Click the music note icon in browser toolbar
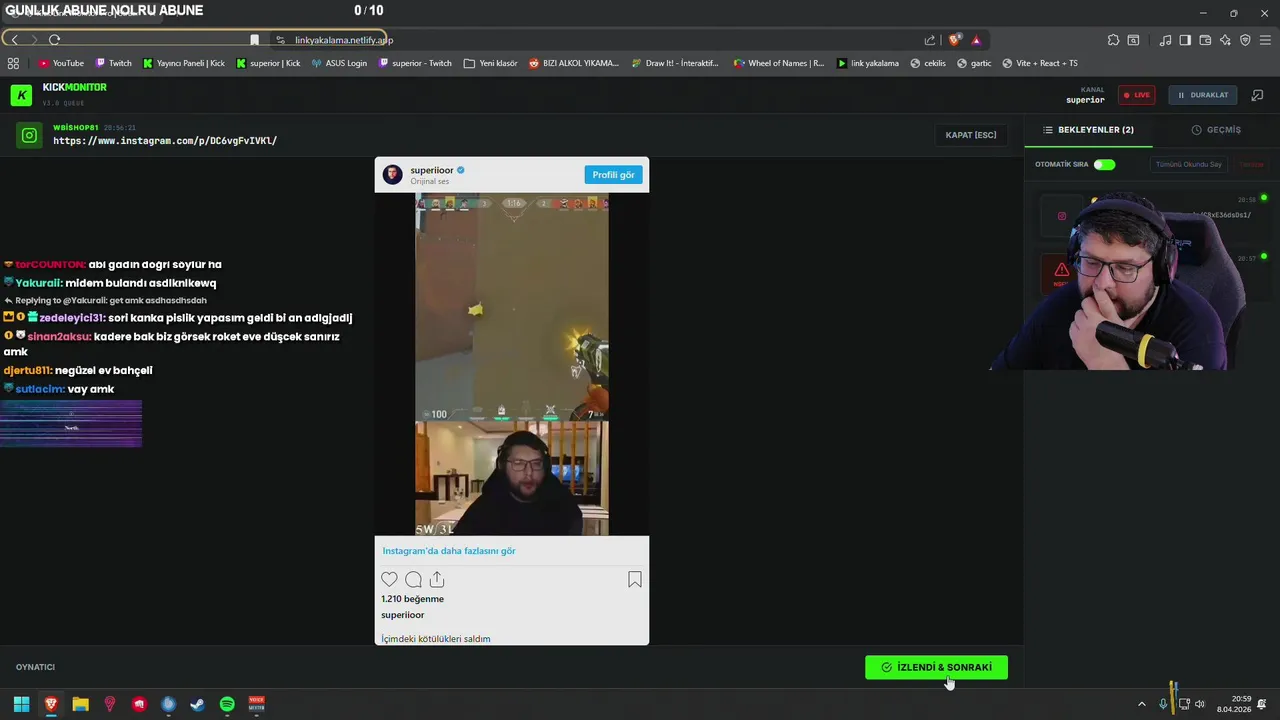The width and height of the screenshot is (1280, 720). (x=1165, y=40)
